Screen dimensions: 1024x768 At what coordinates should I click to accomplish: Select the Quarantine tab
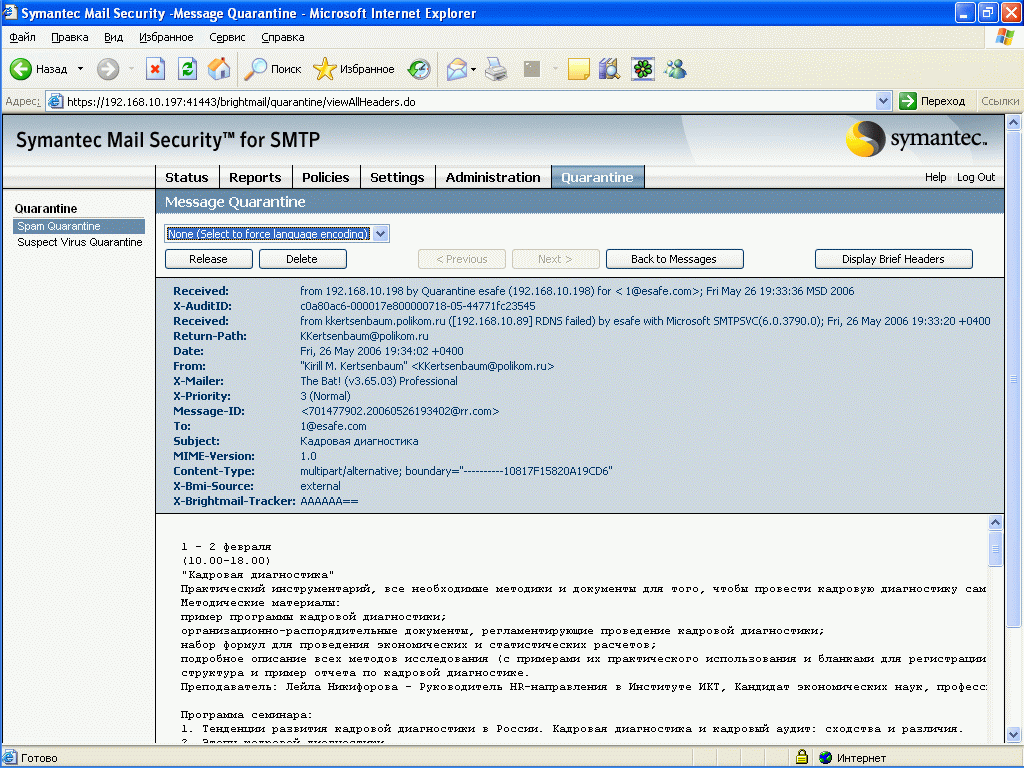[598, 177]
